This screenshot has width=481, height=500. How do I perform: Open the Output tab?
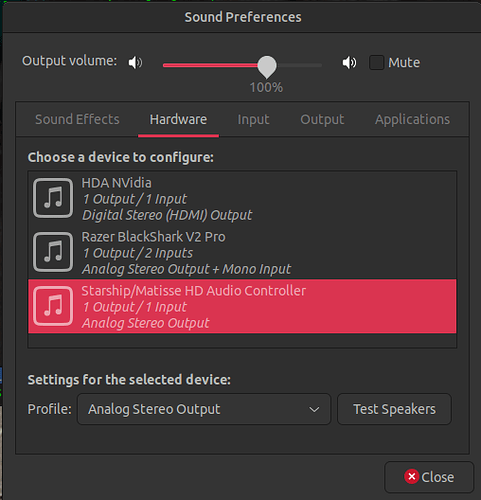[322, 119]
